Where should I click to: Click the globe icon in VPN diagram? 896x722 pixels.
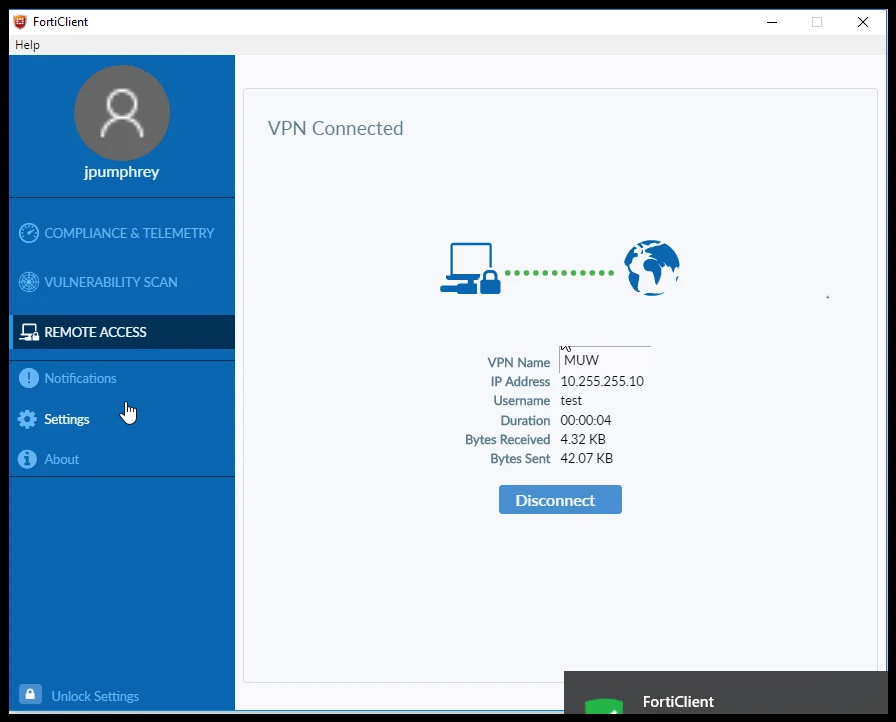pos(651,268)
